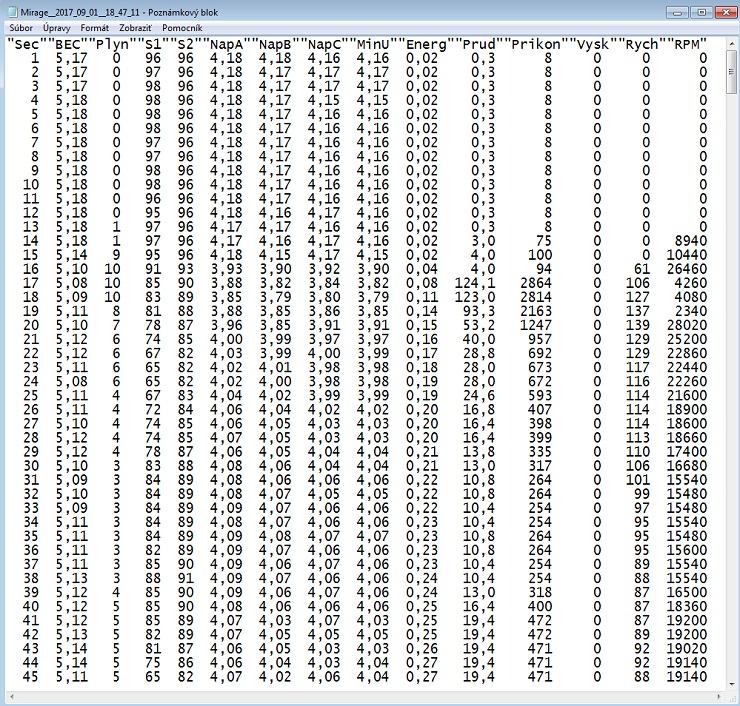Click Prikon value 2163 in row 19
The width and height of the screenshot is (740, 706).
click(x=536, y=311)
